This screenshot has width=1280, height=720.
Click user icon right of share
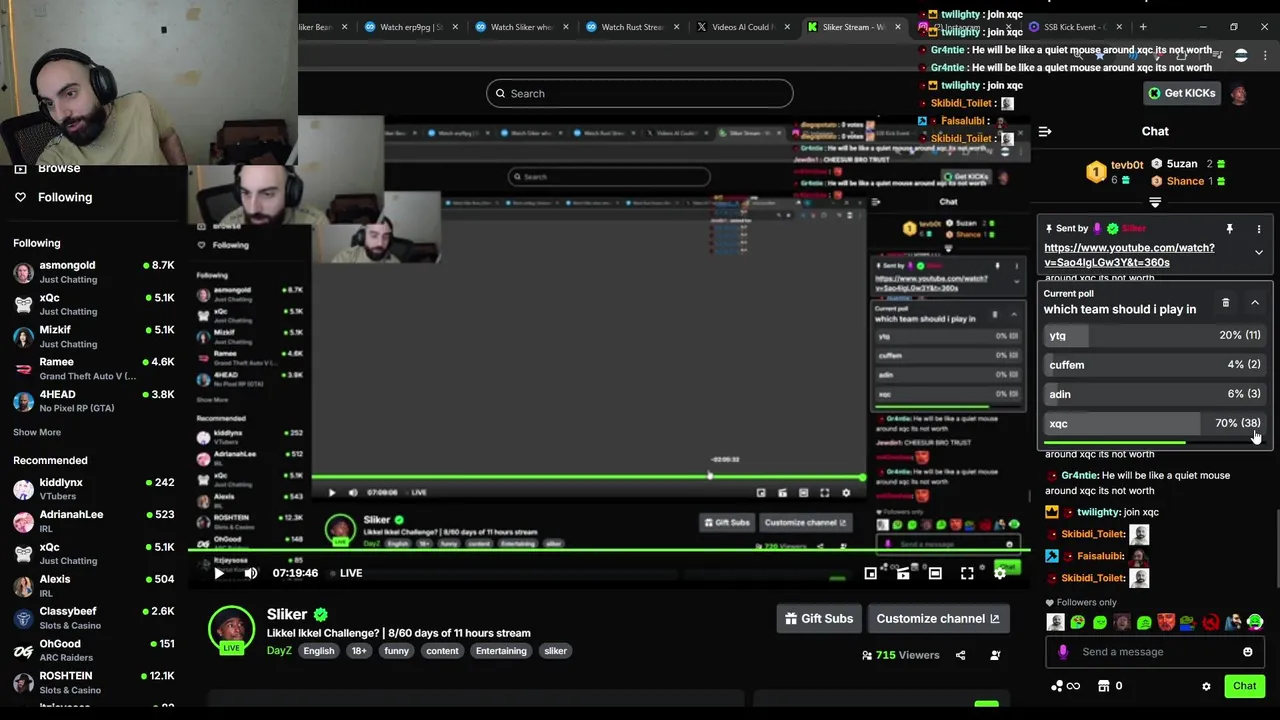pos(995,656)
